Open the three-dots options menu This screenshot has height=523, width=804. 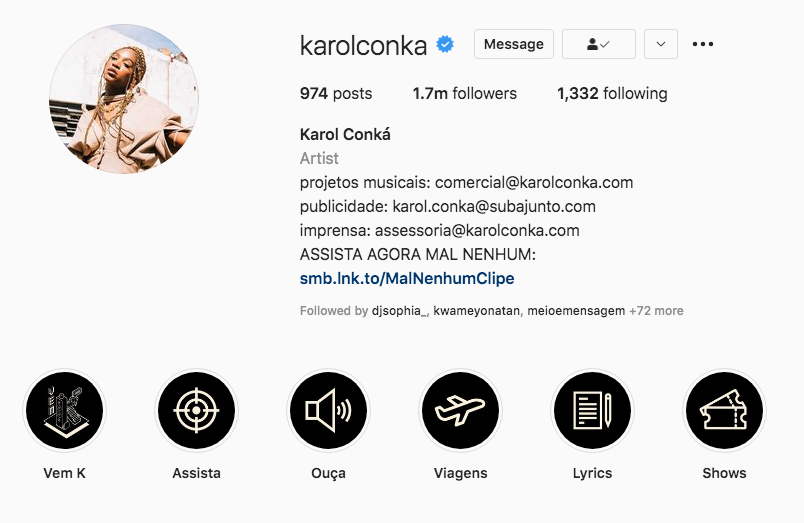click(x=702, y=44)
